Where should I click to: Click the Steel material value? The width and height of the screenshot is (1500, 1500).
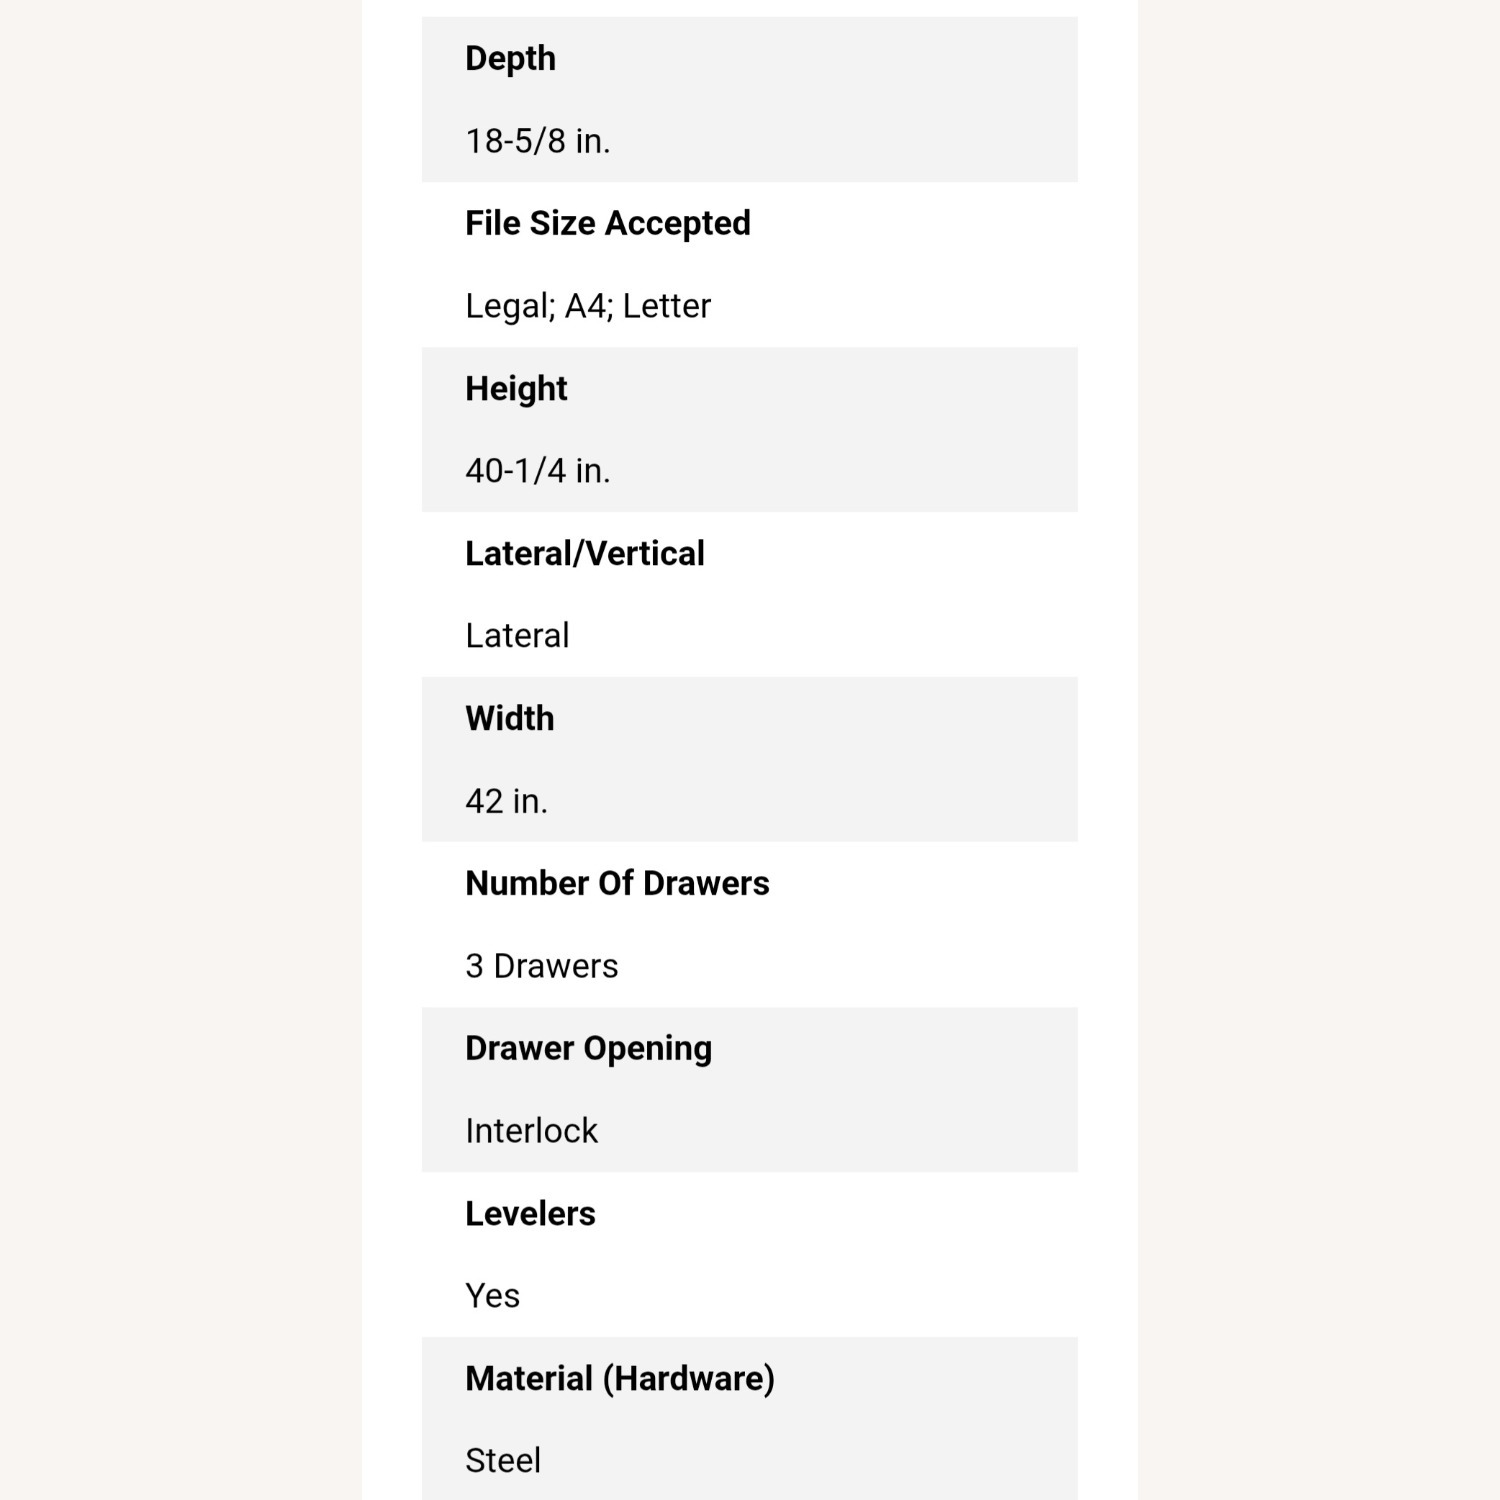pyautogui.click(x=503, y=1461)
